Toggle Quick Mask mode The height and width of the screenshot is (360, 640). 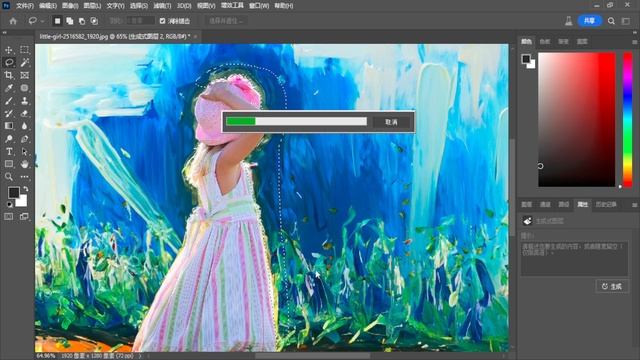pyautogui.click(x=9, y=217)
